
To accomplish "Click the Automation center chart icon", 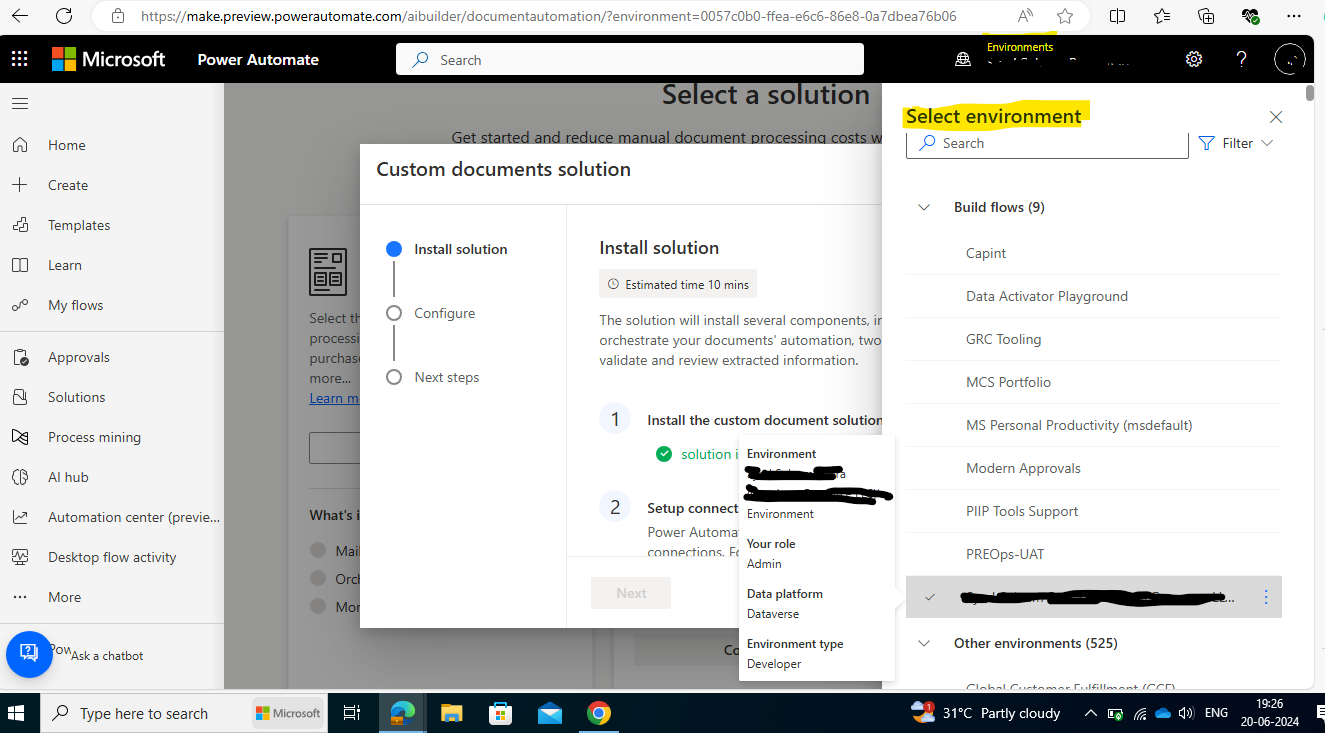I will (20, 517).
